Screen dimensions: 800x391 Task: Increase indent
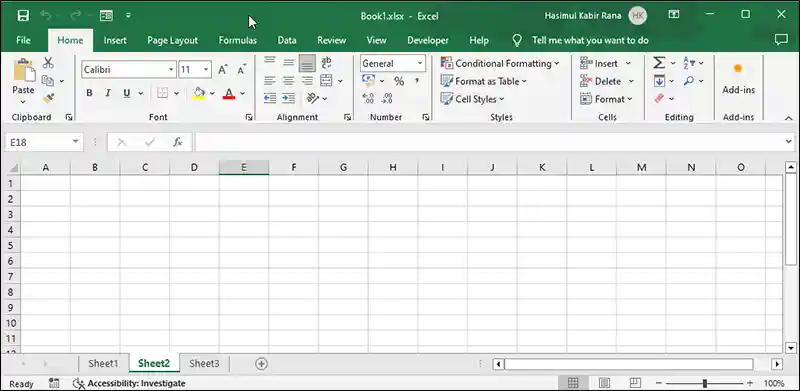289,98
